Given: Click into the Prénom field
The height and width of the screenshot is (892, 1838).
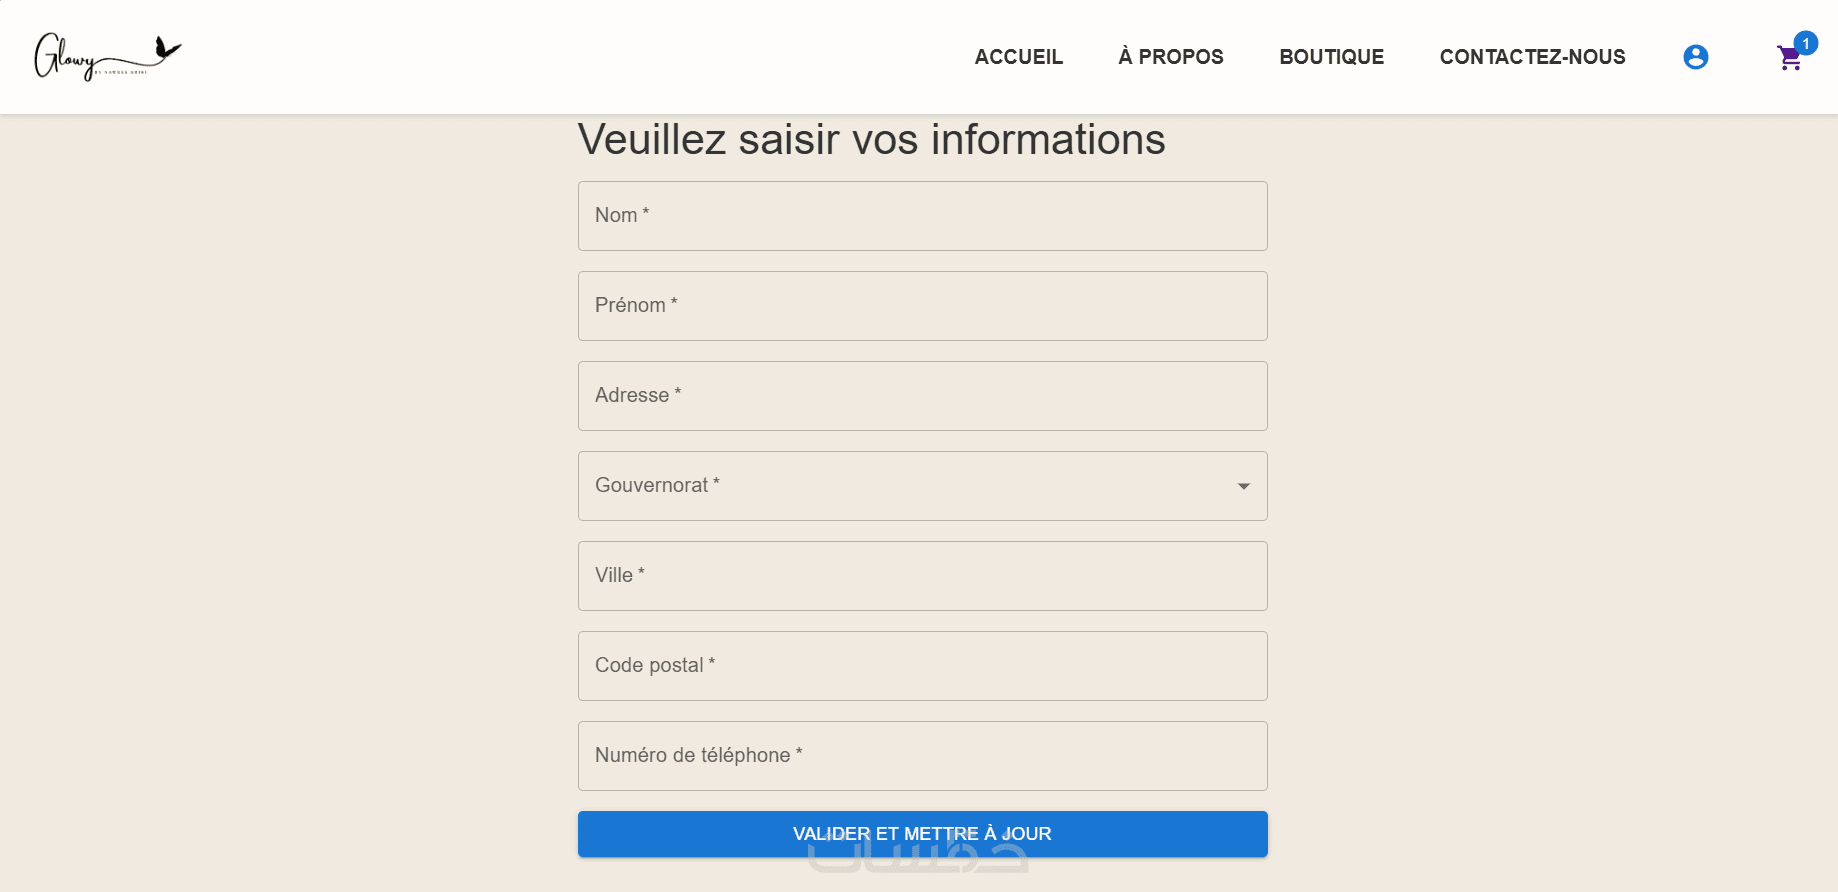Looking at the screenshot, I should click(922, 306).
